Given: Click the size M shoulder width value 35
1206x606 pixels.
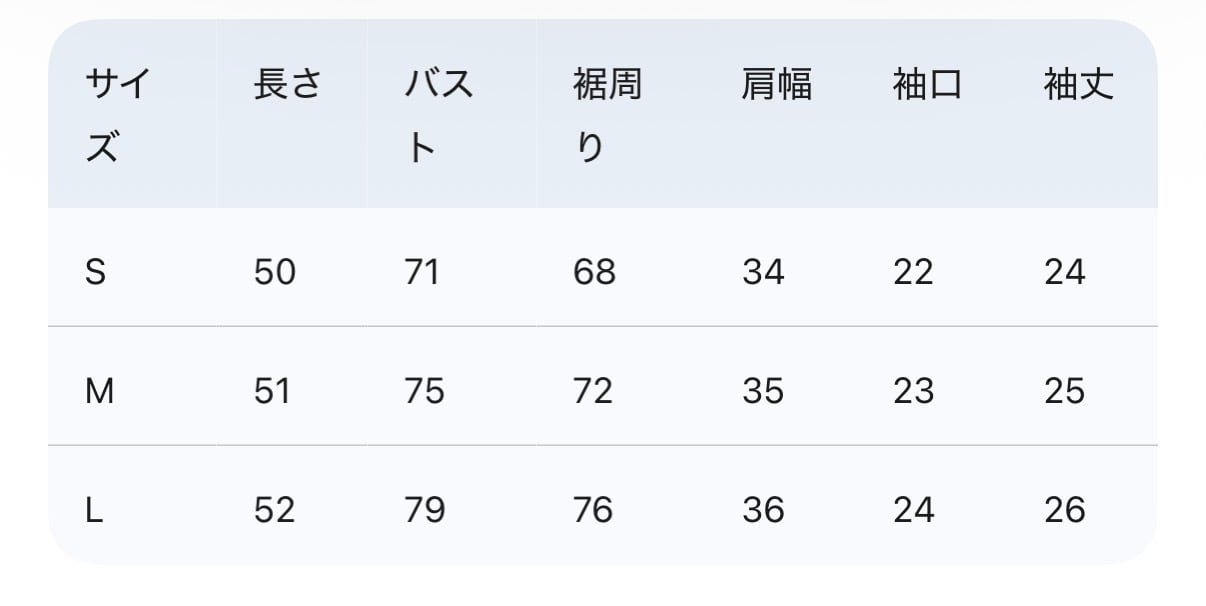Looking at the screenshot, I should click(763, 391).
